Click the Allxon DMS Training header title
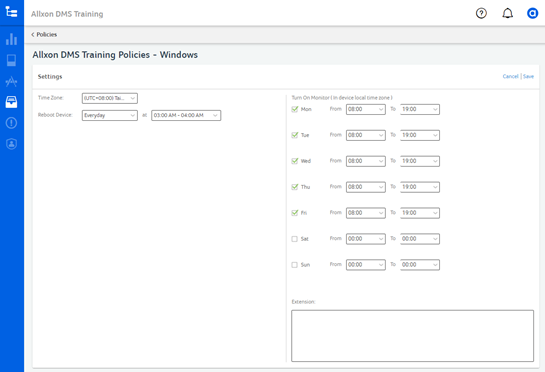This screenshot has width=545, height=372. 67,14
